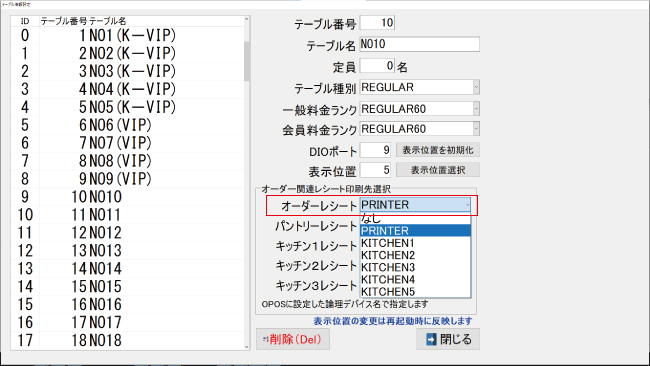Screen dimensions: 650x366
Task: Click the 表示位置を初期化 button
Action: [438, 150]
